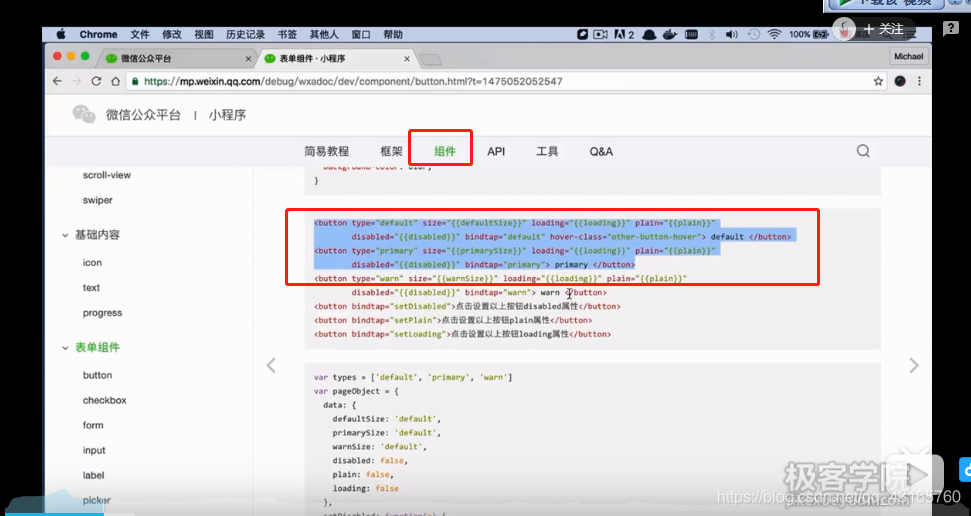Select the 表单组件 · 小程序 tab
Screen dimensions: 971x516
coord(335,58)
